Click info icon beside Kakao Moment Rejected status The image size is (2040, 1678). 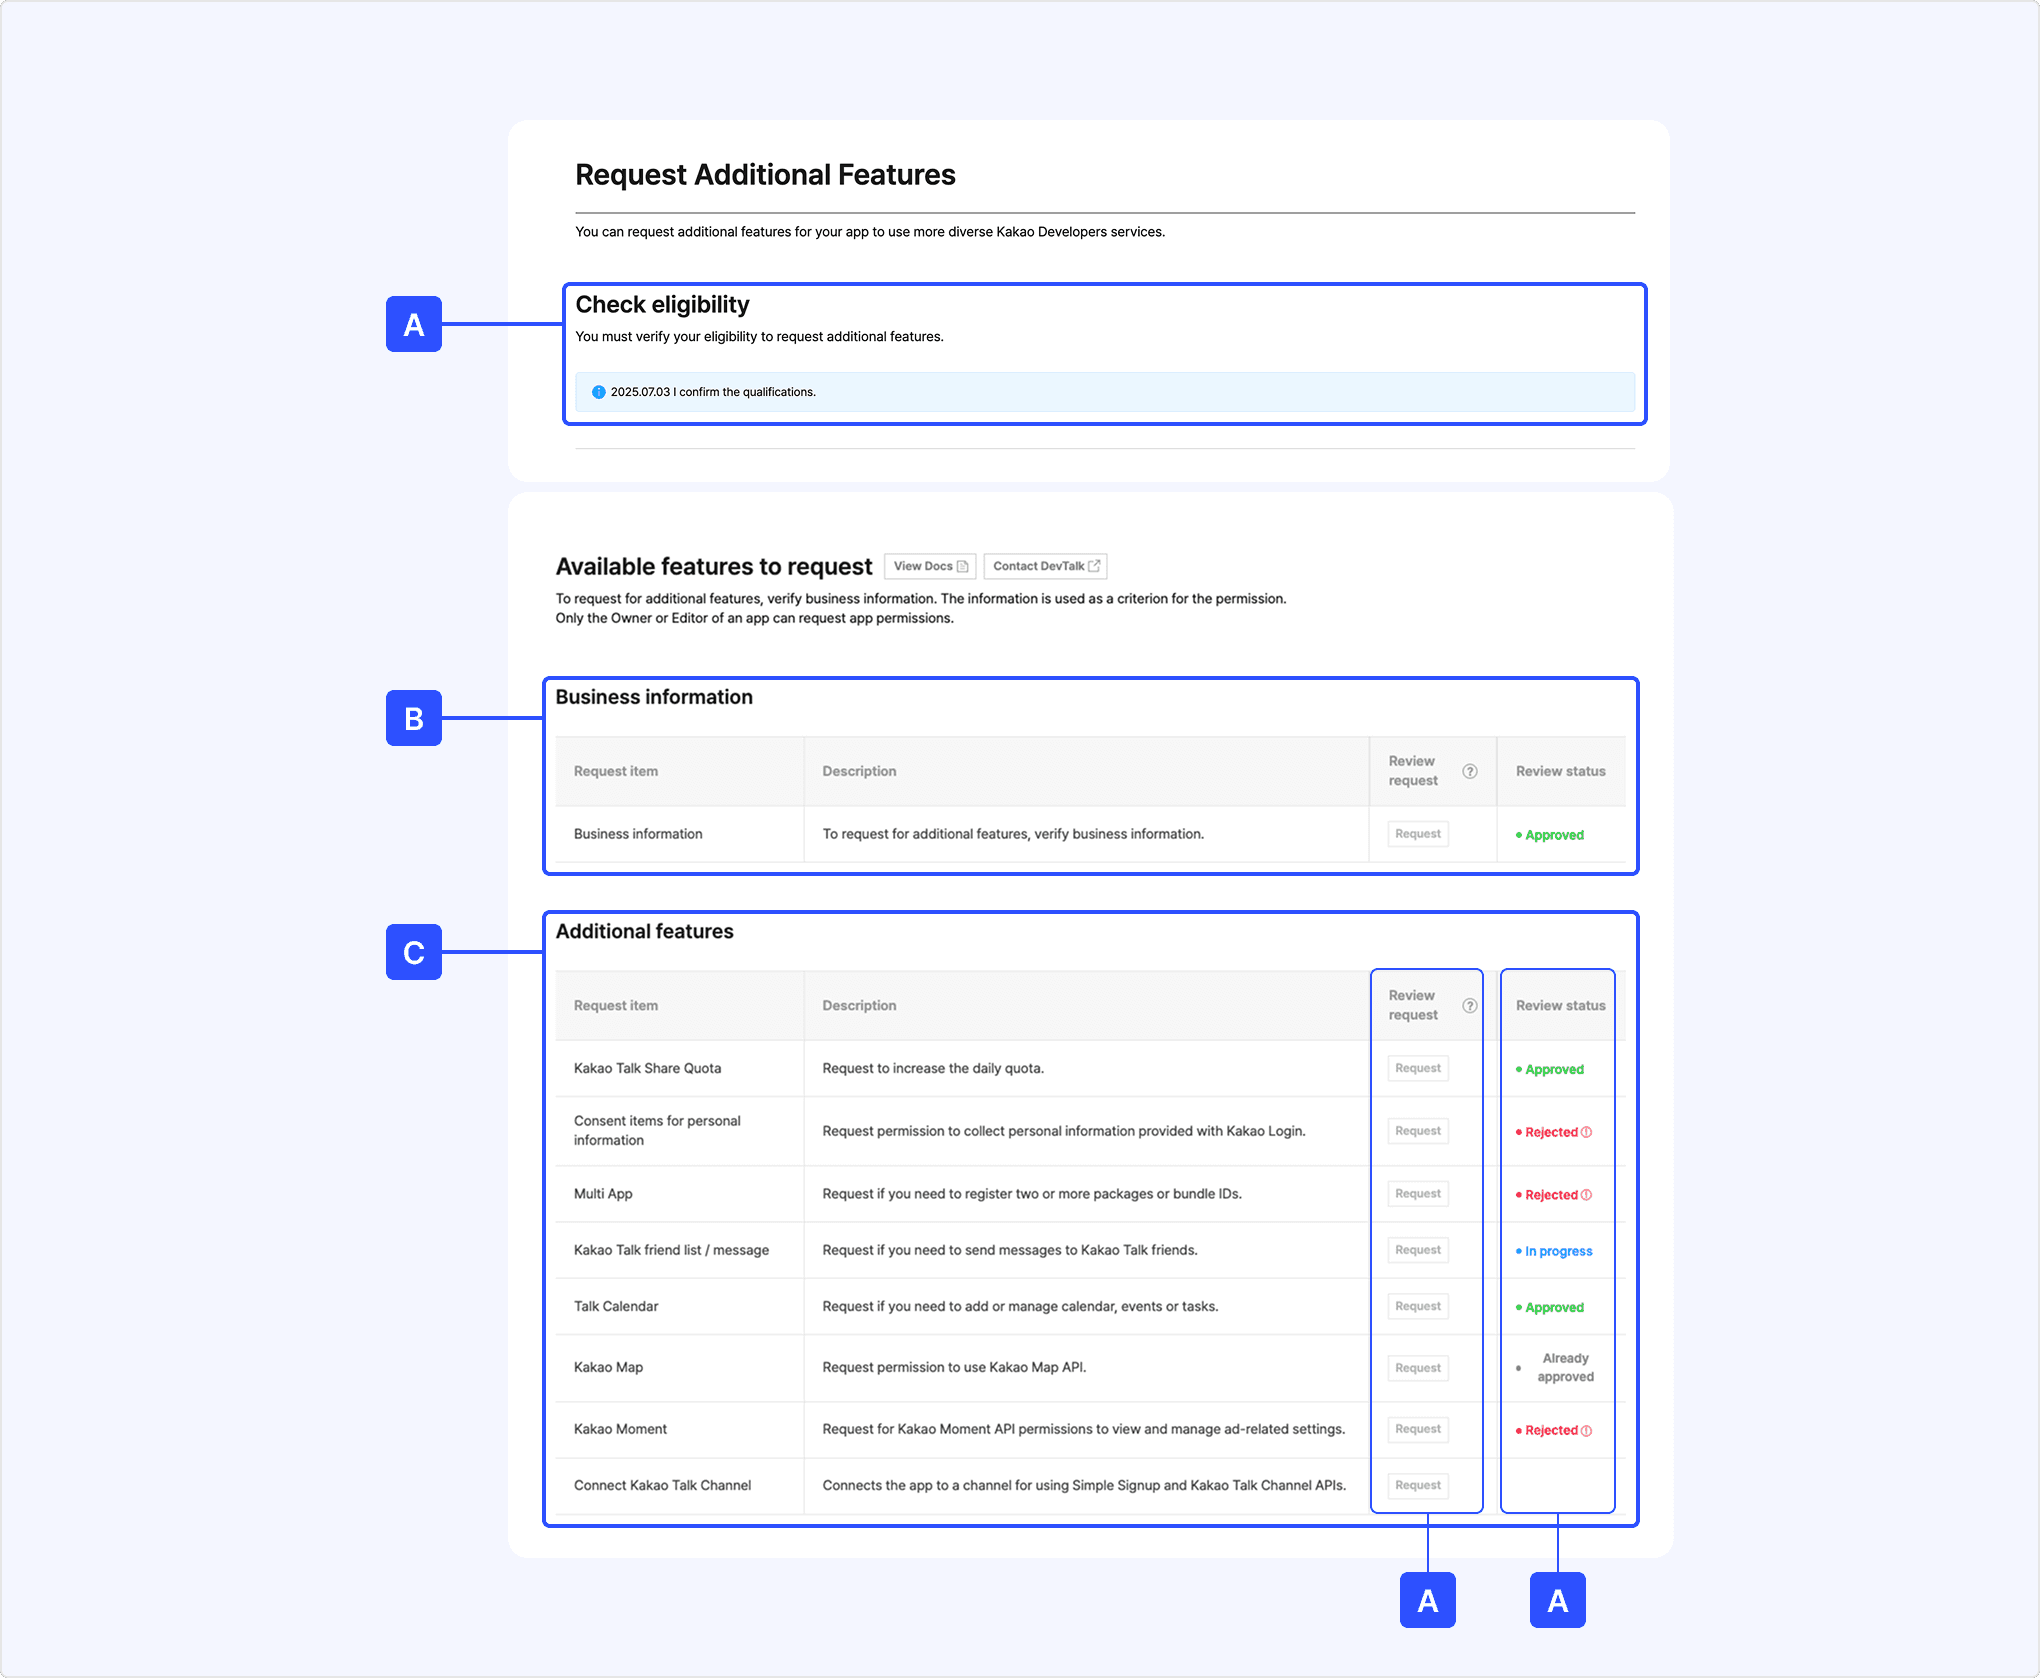pyautogui.click(x=1587, y=1430)
